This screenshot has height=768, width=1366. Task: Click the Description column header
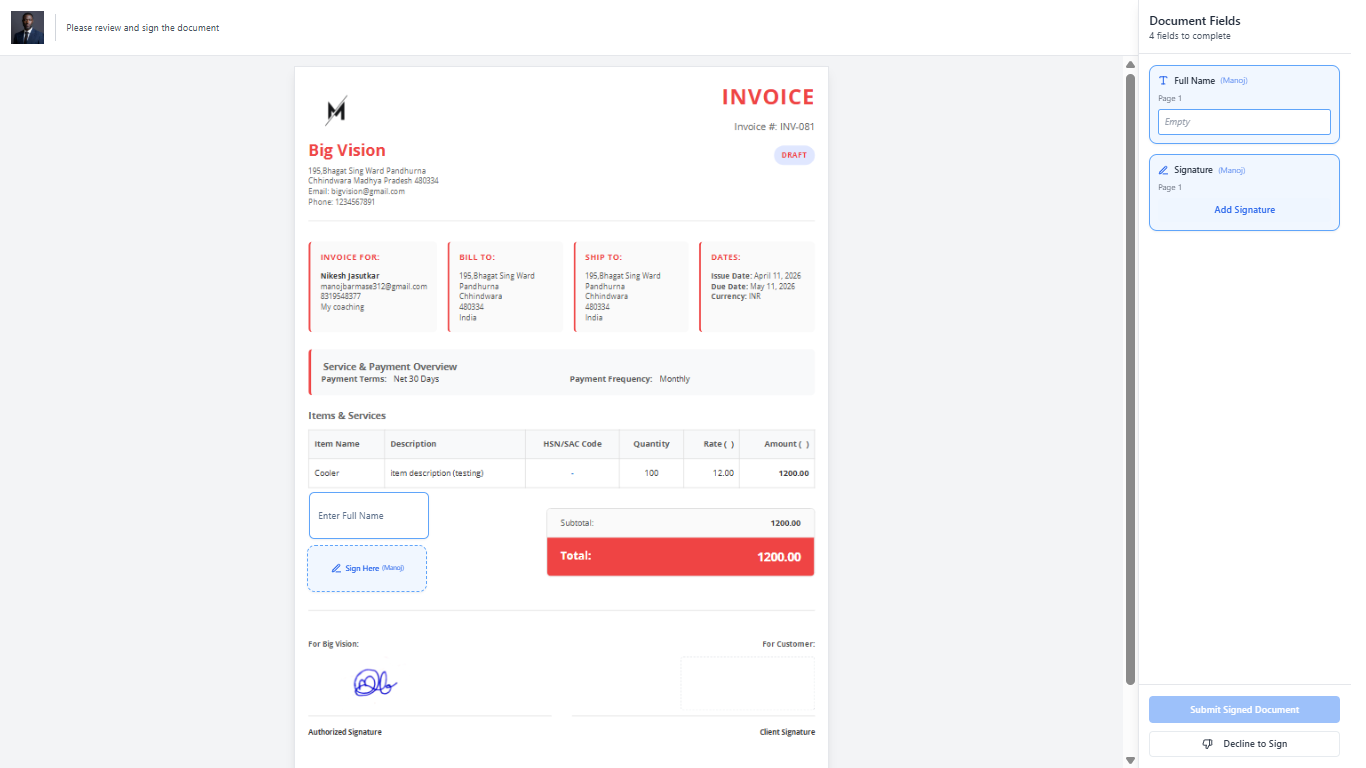click(x=455, y=444)
